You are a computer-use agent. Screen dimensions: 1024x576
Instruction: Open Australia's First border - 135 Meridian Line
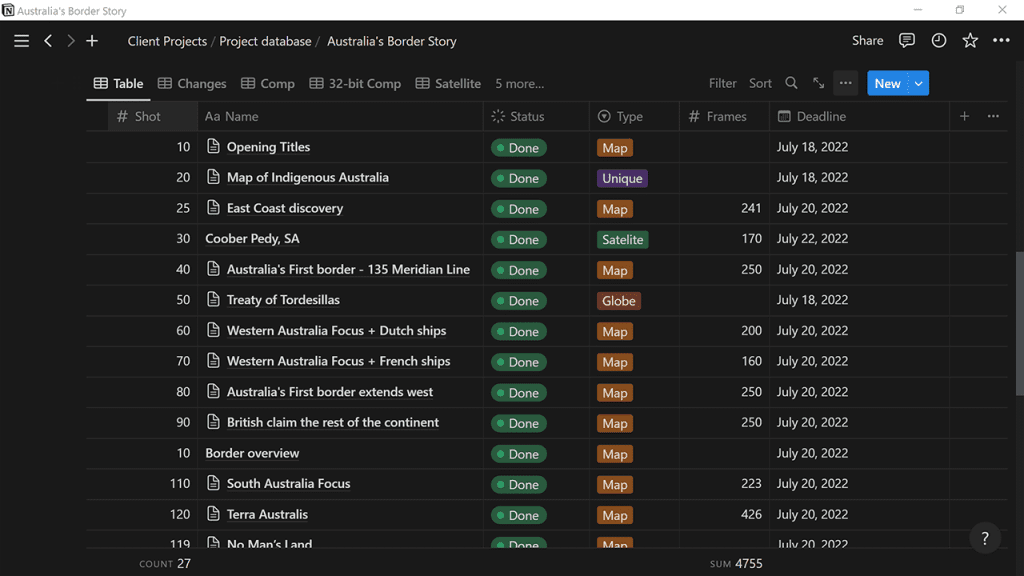tap(348, 269)
